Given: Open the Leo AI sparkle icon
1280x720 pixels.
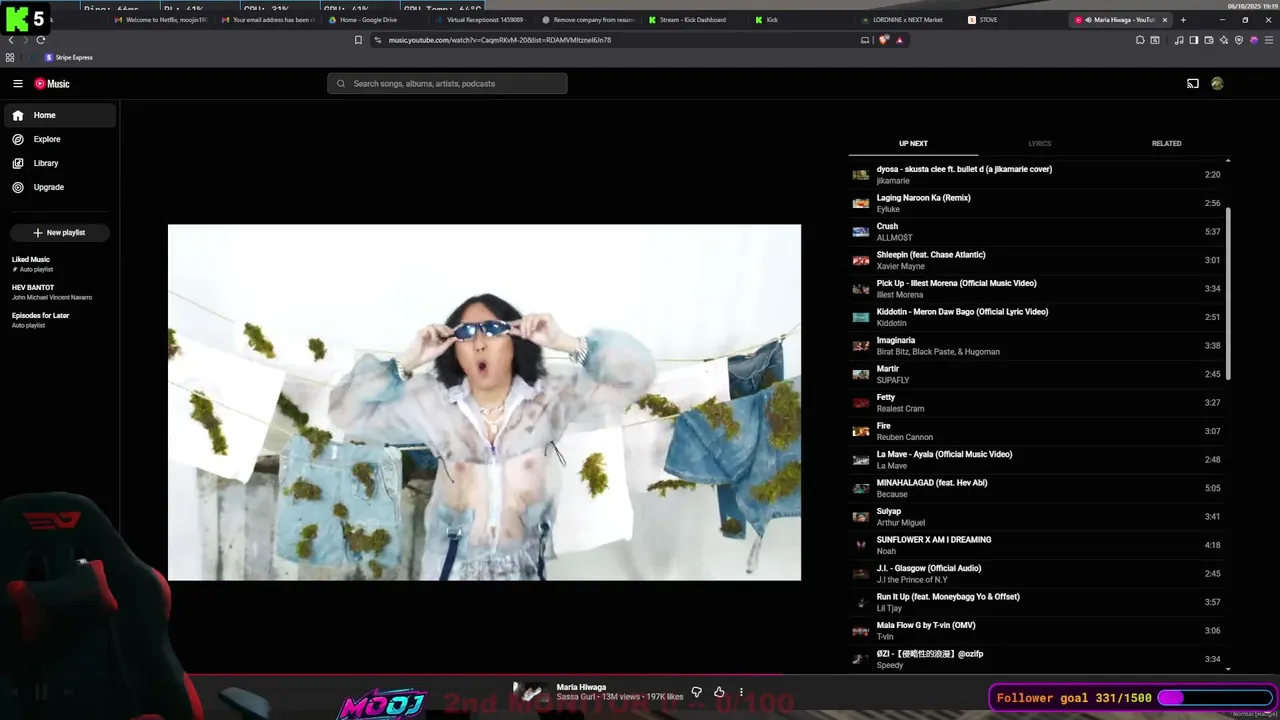Looking at the screenshot, I should [1224, 40].
